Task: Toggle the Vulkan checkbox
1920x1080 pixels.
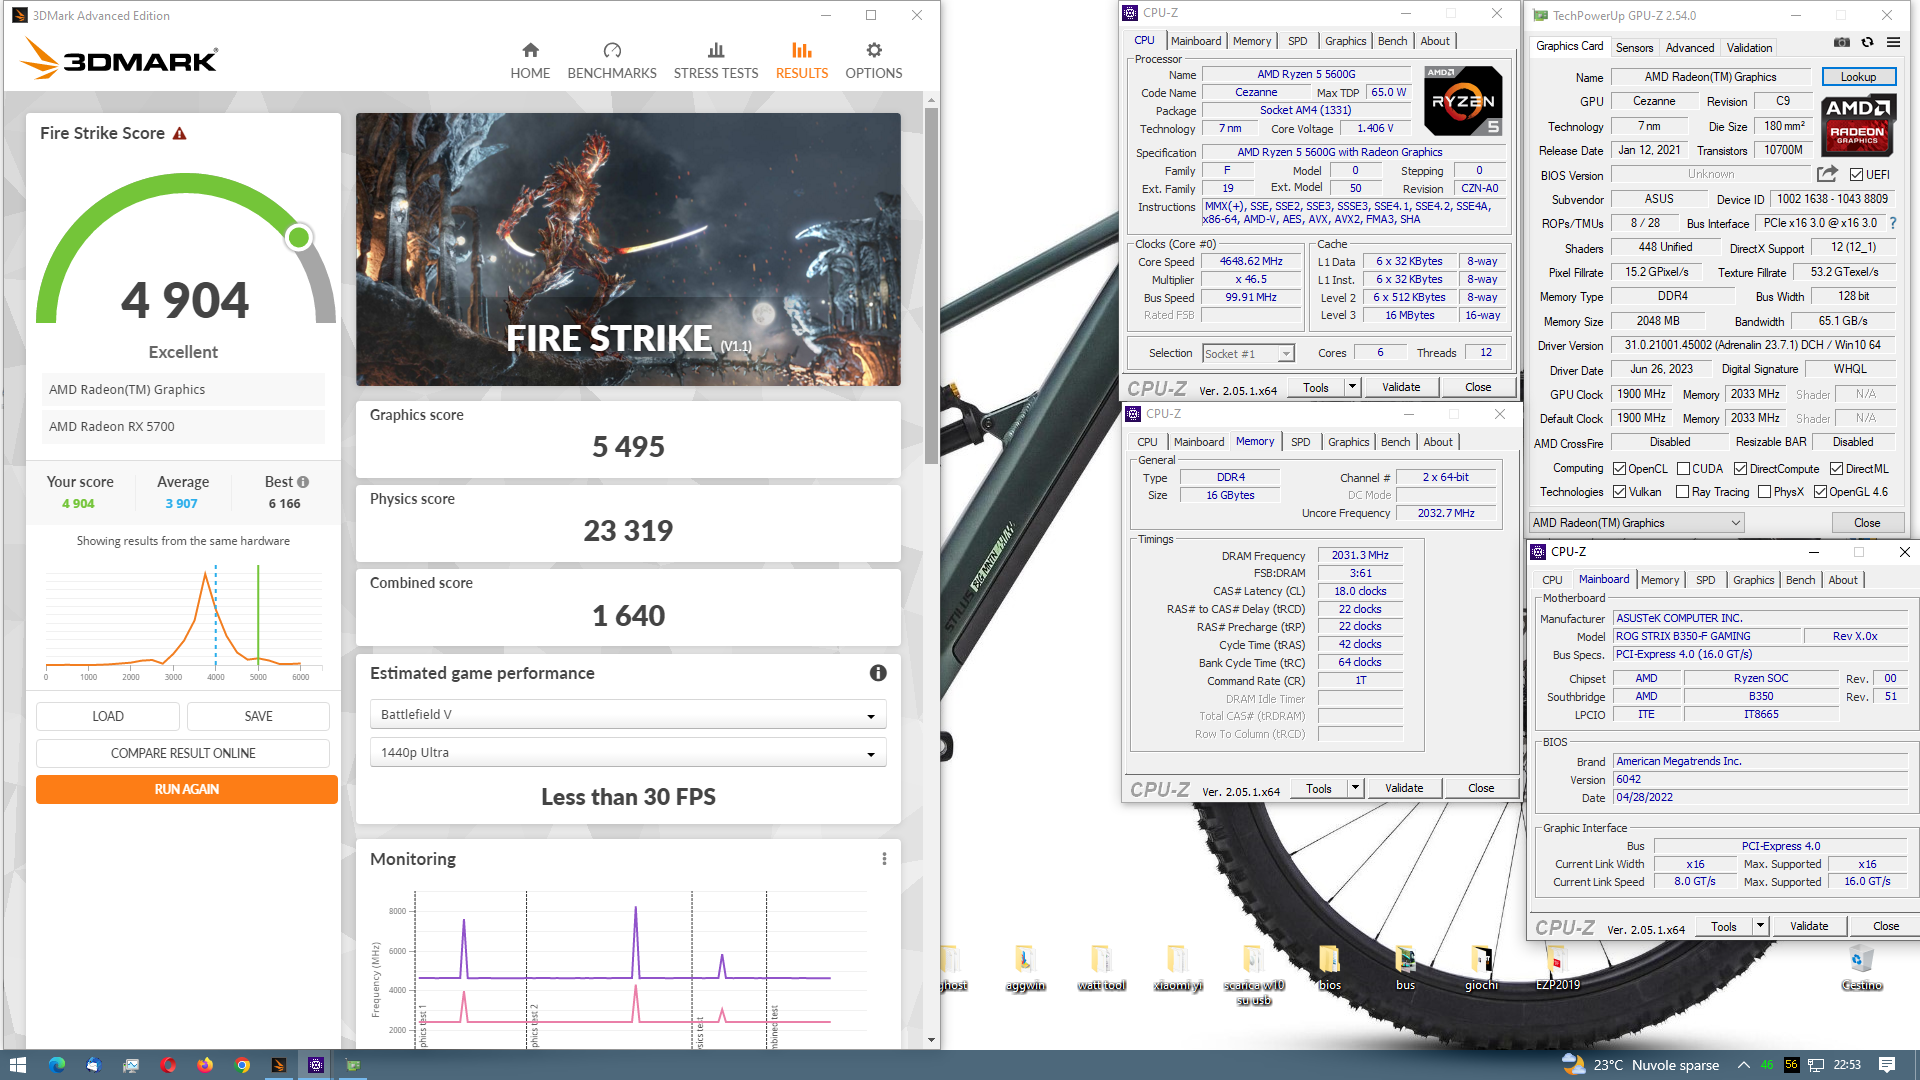Action: tap(1619, 492)
